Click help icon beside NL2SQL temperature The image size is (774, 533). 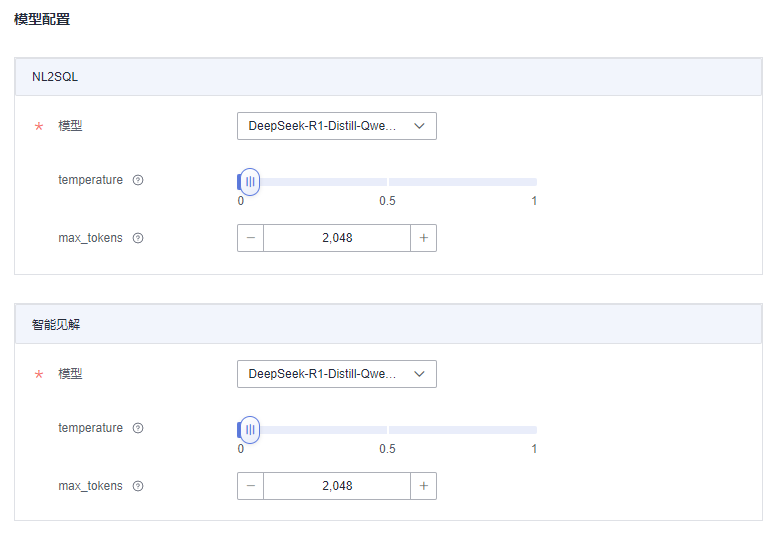click(138, 181)
